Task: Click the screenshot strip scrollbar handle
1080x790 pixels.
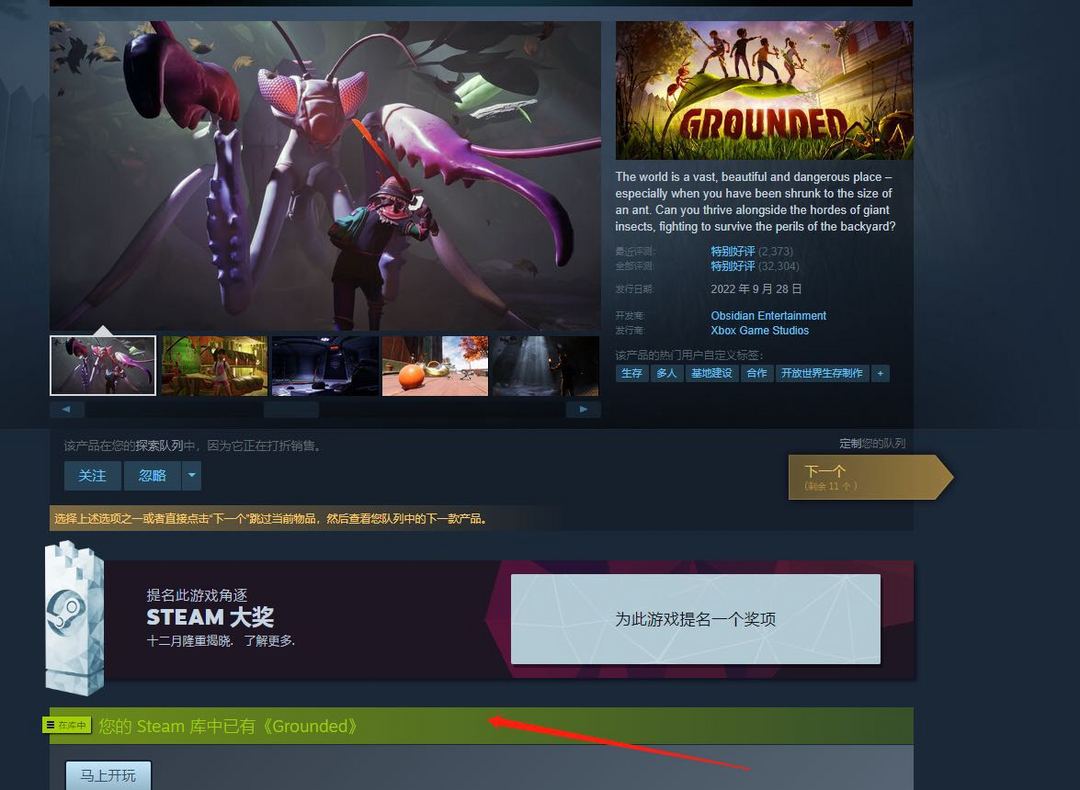Action: point(291,409)
